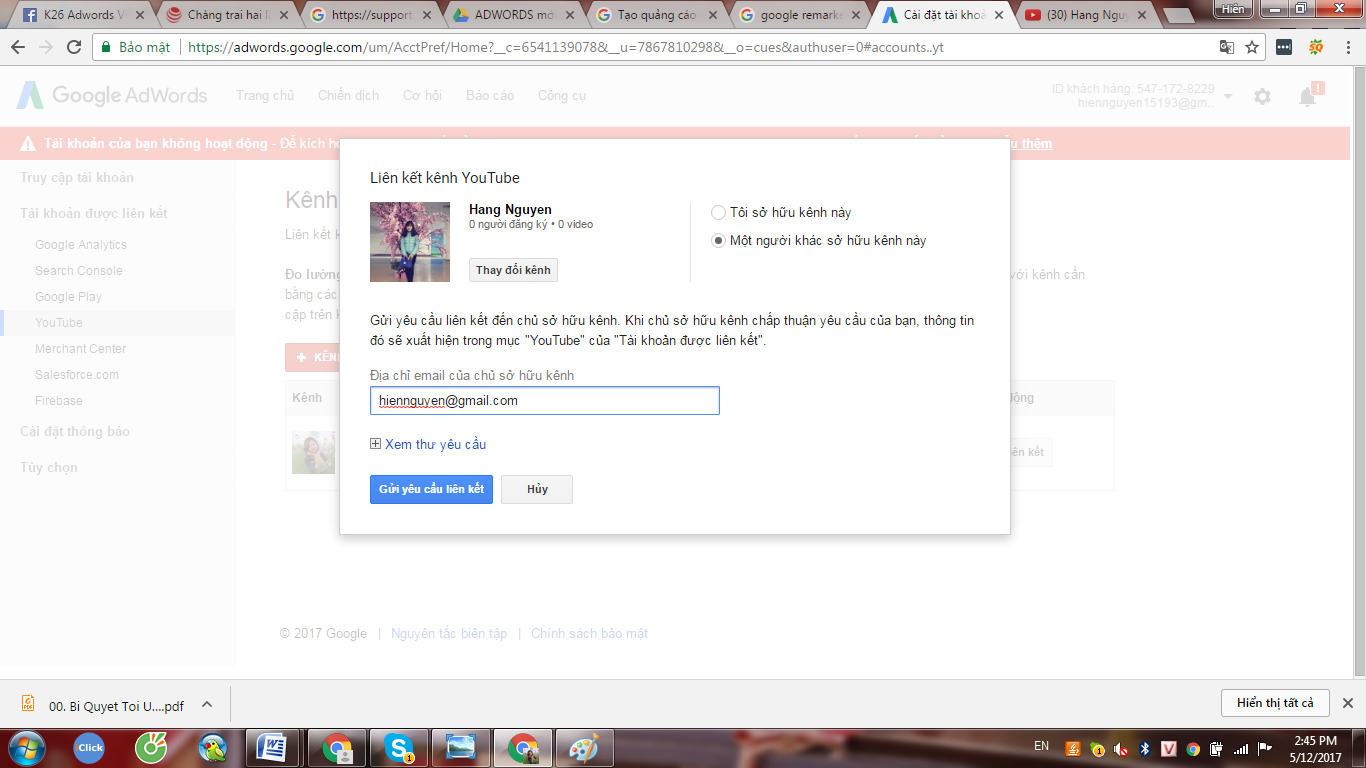Open Microsoft Word from the taskbar

click(x=272, y=747)
